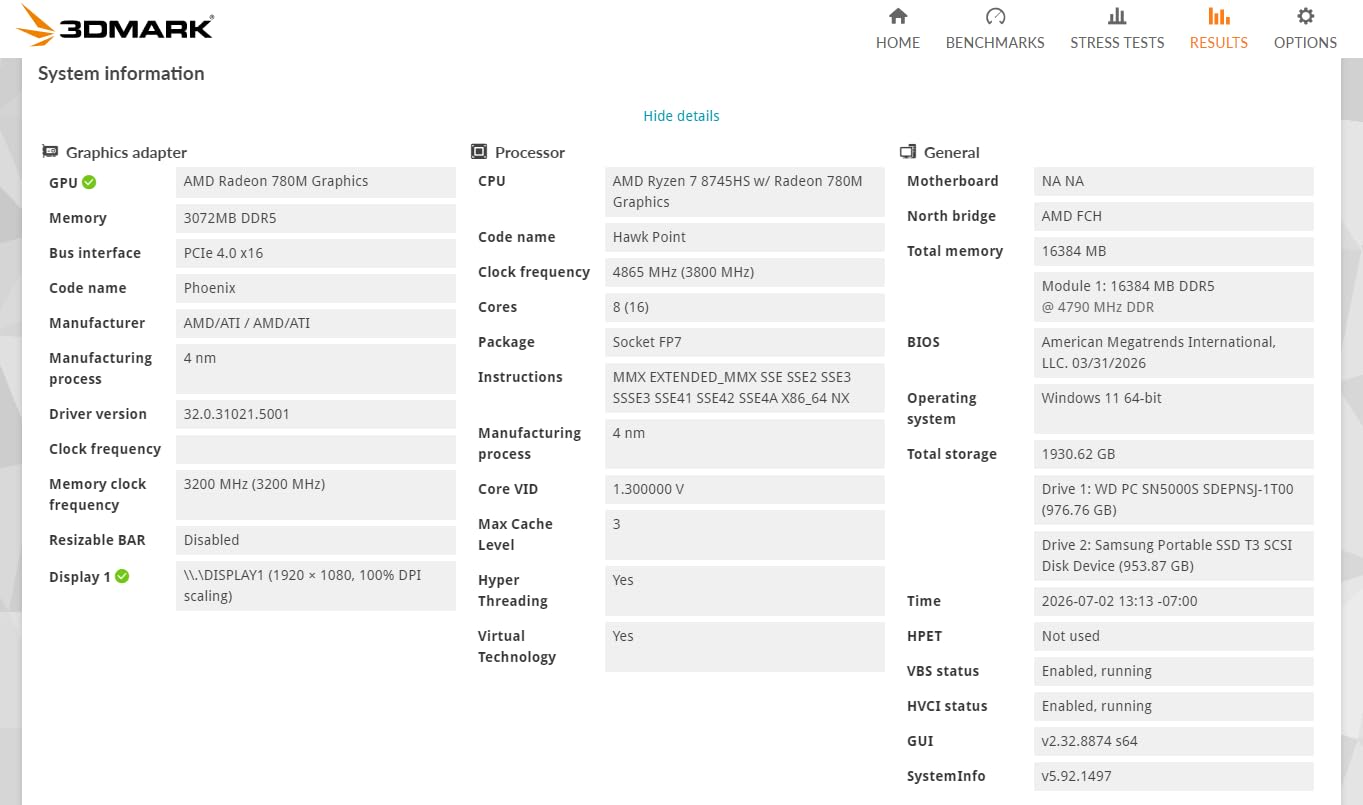This screenshot has height=805, width=1363.
Task: Click the Time value 2026-07-02 13:13
Action: pos(1174,601)
